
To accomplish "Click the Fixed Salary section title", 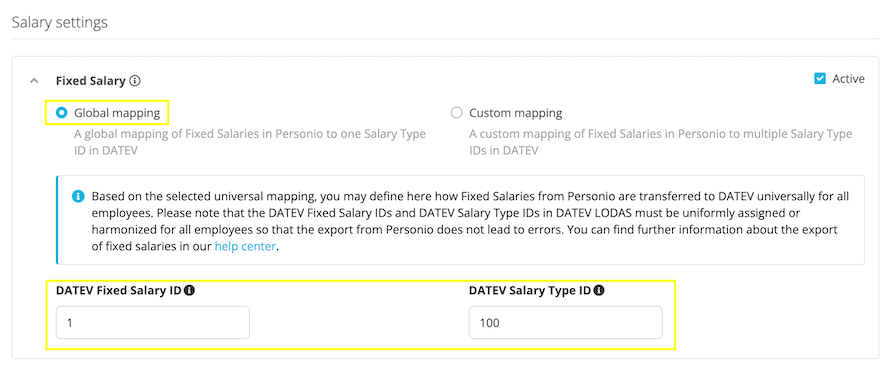I will click(x=90, y=81).
